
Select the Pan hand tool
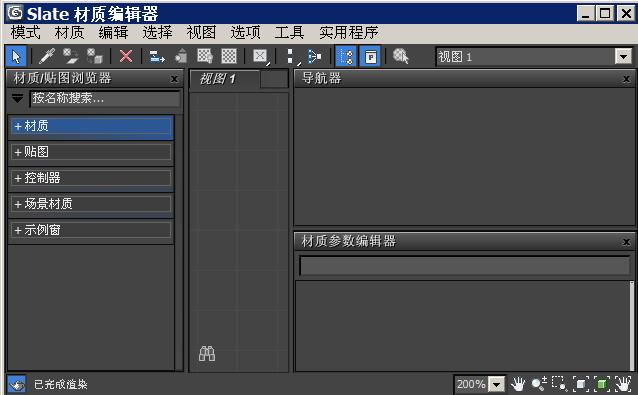(x=518, y=384)
